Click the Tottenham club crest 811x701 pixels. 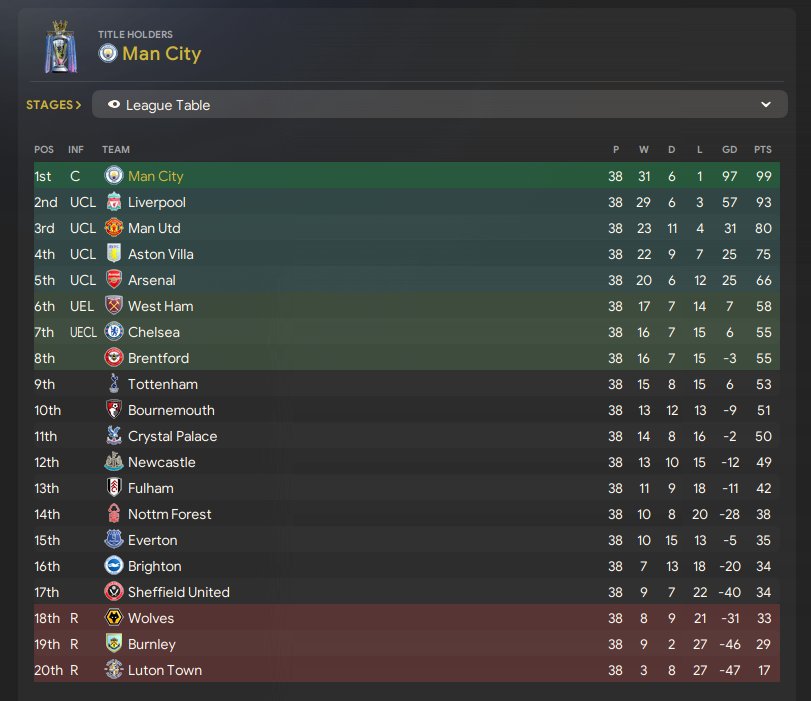(114, 384)
